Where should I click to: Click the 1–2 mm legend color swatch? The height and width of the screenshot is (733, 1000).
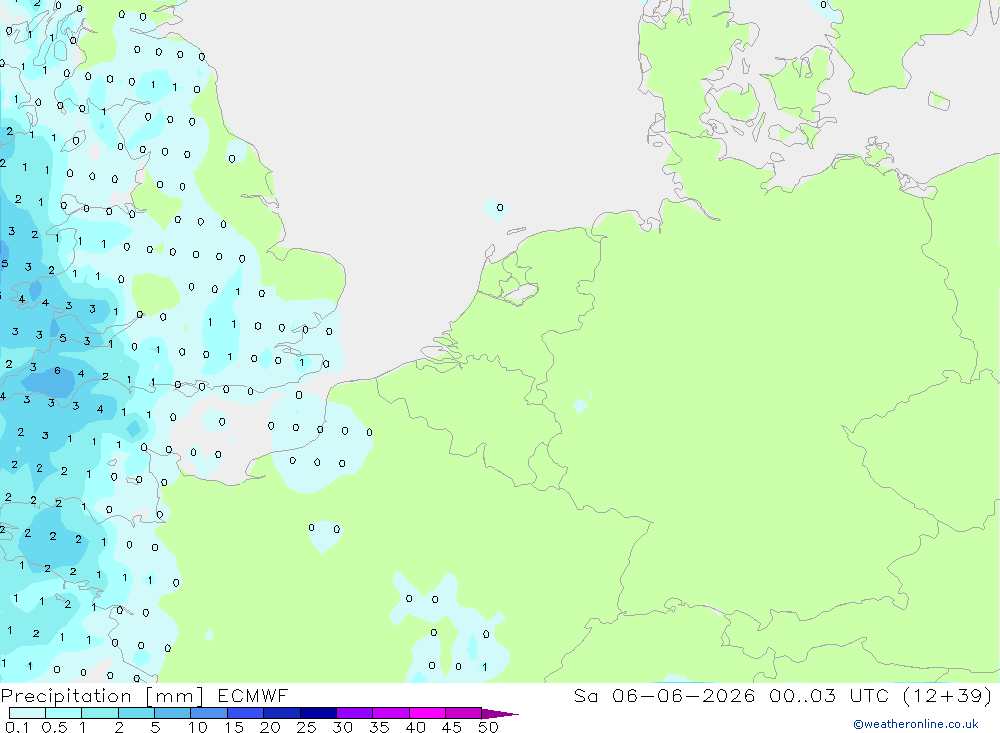click(x=100, y=713)
